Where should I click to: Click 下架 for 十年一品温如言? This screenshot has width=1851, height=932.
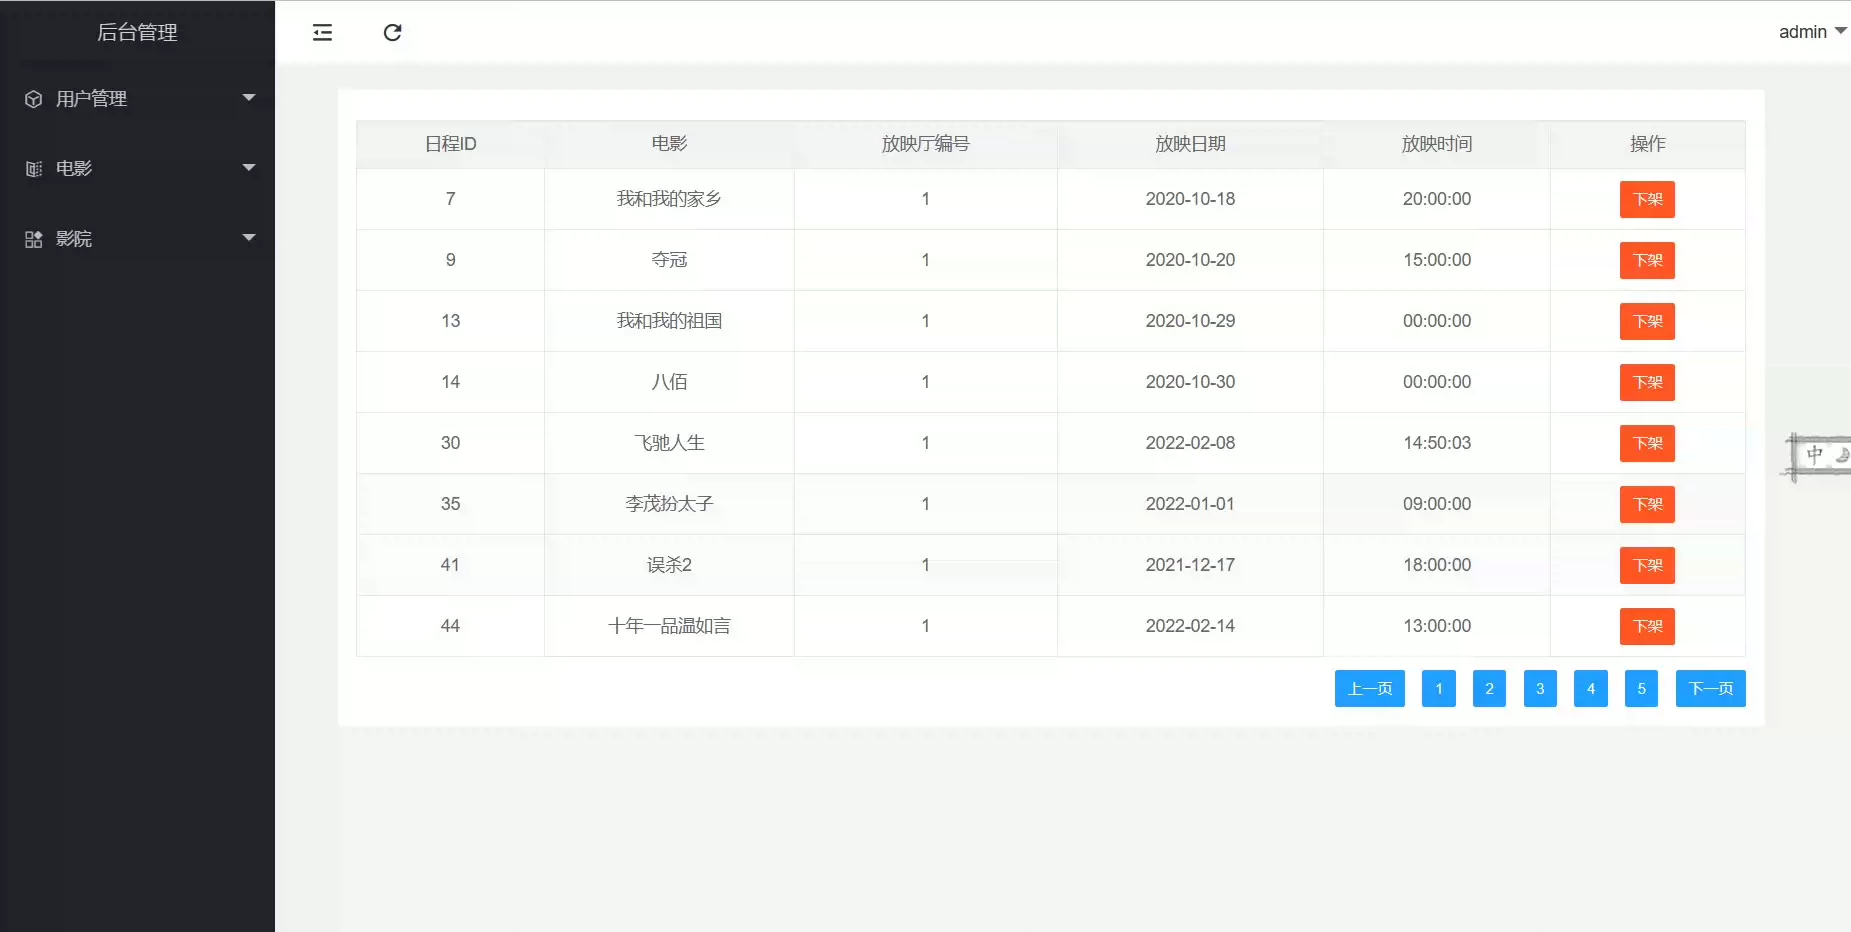[1646, 626]
